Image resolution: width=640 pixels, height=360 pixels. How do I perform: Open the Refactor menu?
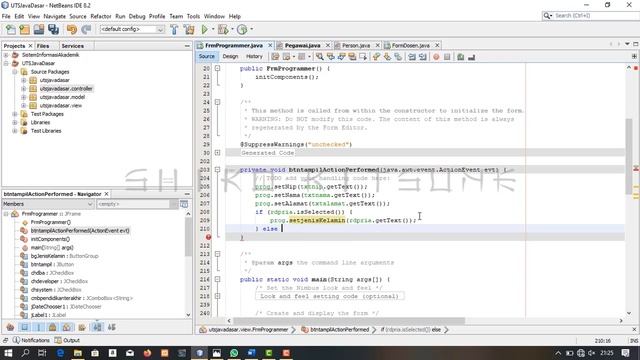[x=101, y=16]
